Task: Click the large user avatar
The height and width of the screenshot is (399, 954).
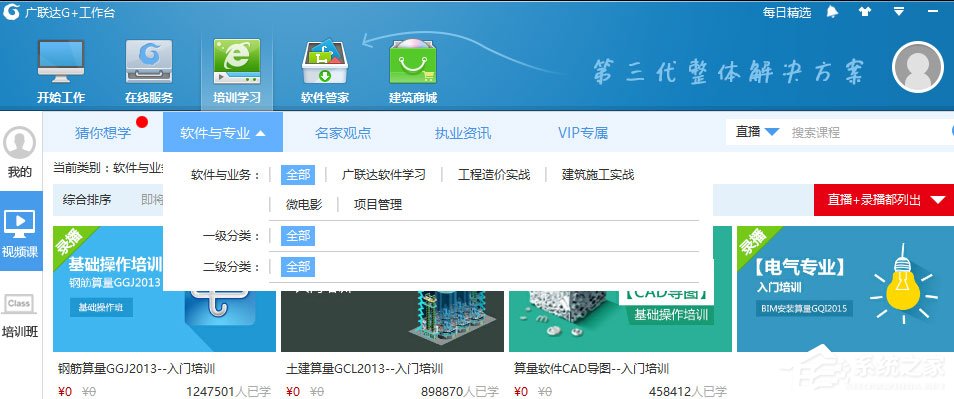Action: point(917,67)
